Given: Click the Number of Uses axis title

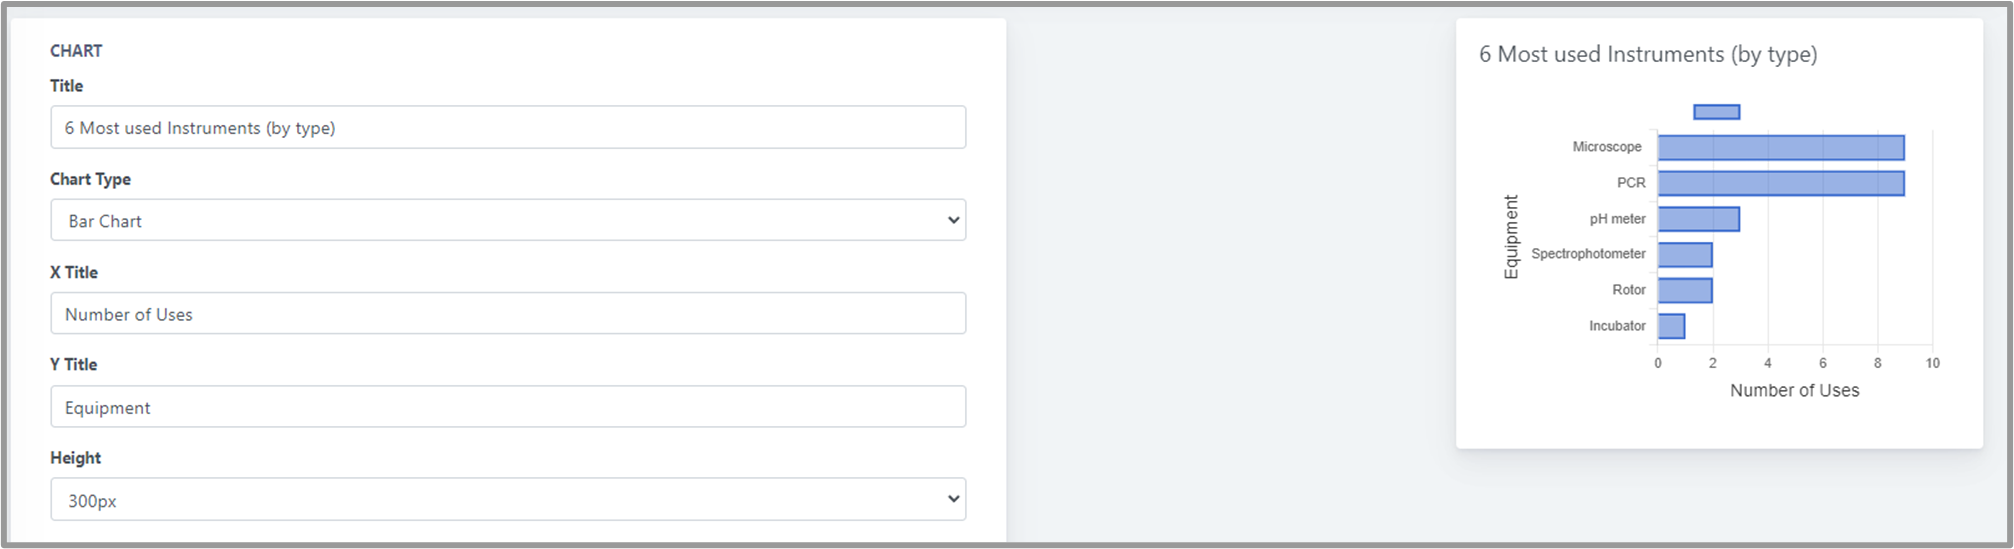Looking at the screenshot, I should pyautogui.click(x=1794, y=391).
